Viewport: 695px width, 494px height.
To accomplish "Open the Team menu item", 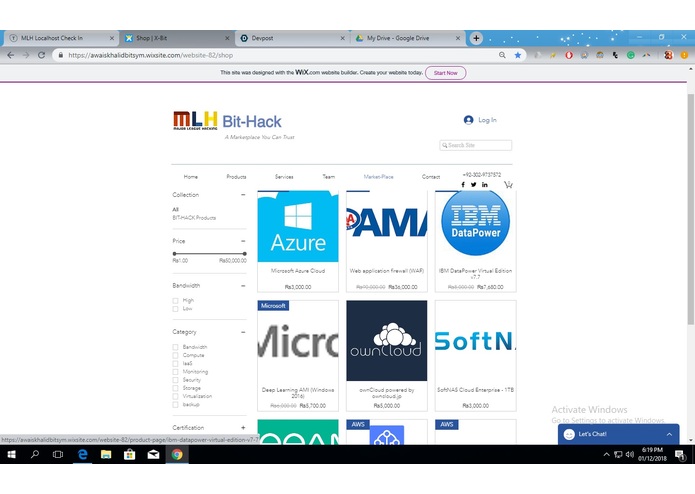I will point(328,177).
